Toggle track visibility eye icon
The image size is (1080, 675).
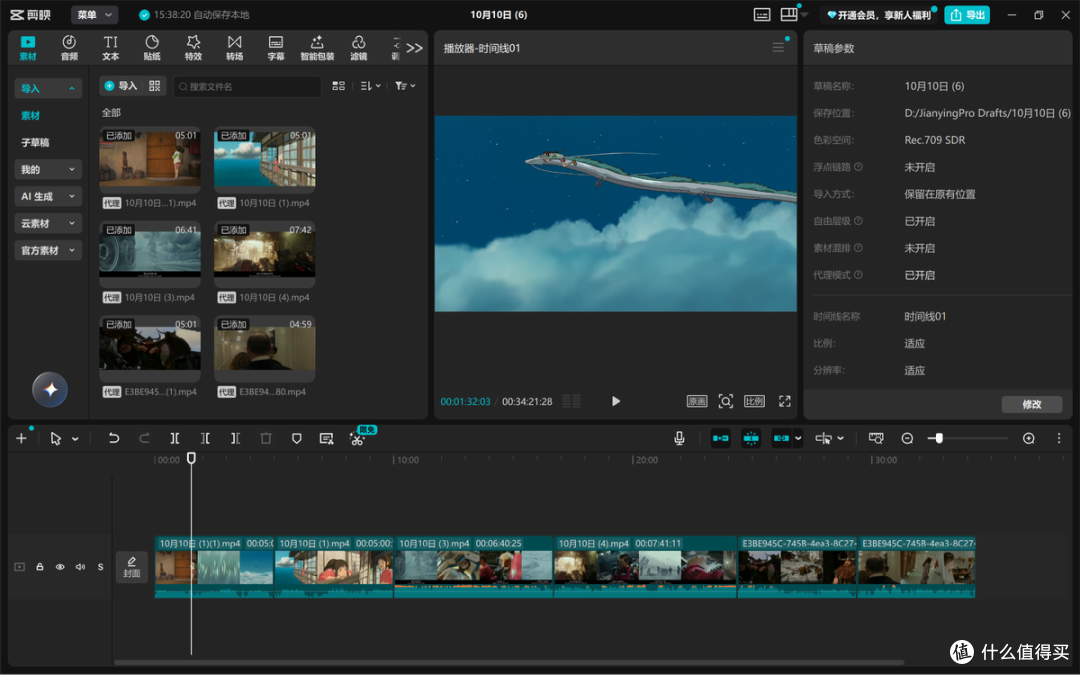(60, 567)
